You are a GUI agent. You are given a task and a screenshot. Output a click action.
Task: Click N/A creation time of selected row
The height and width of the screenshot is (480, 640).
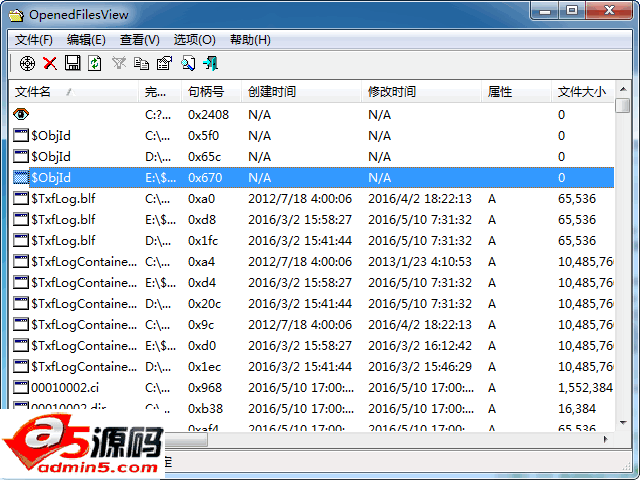tap(260, 178)
